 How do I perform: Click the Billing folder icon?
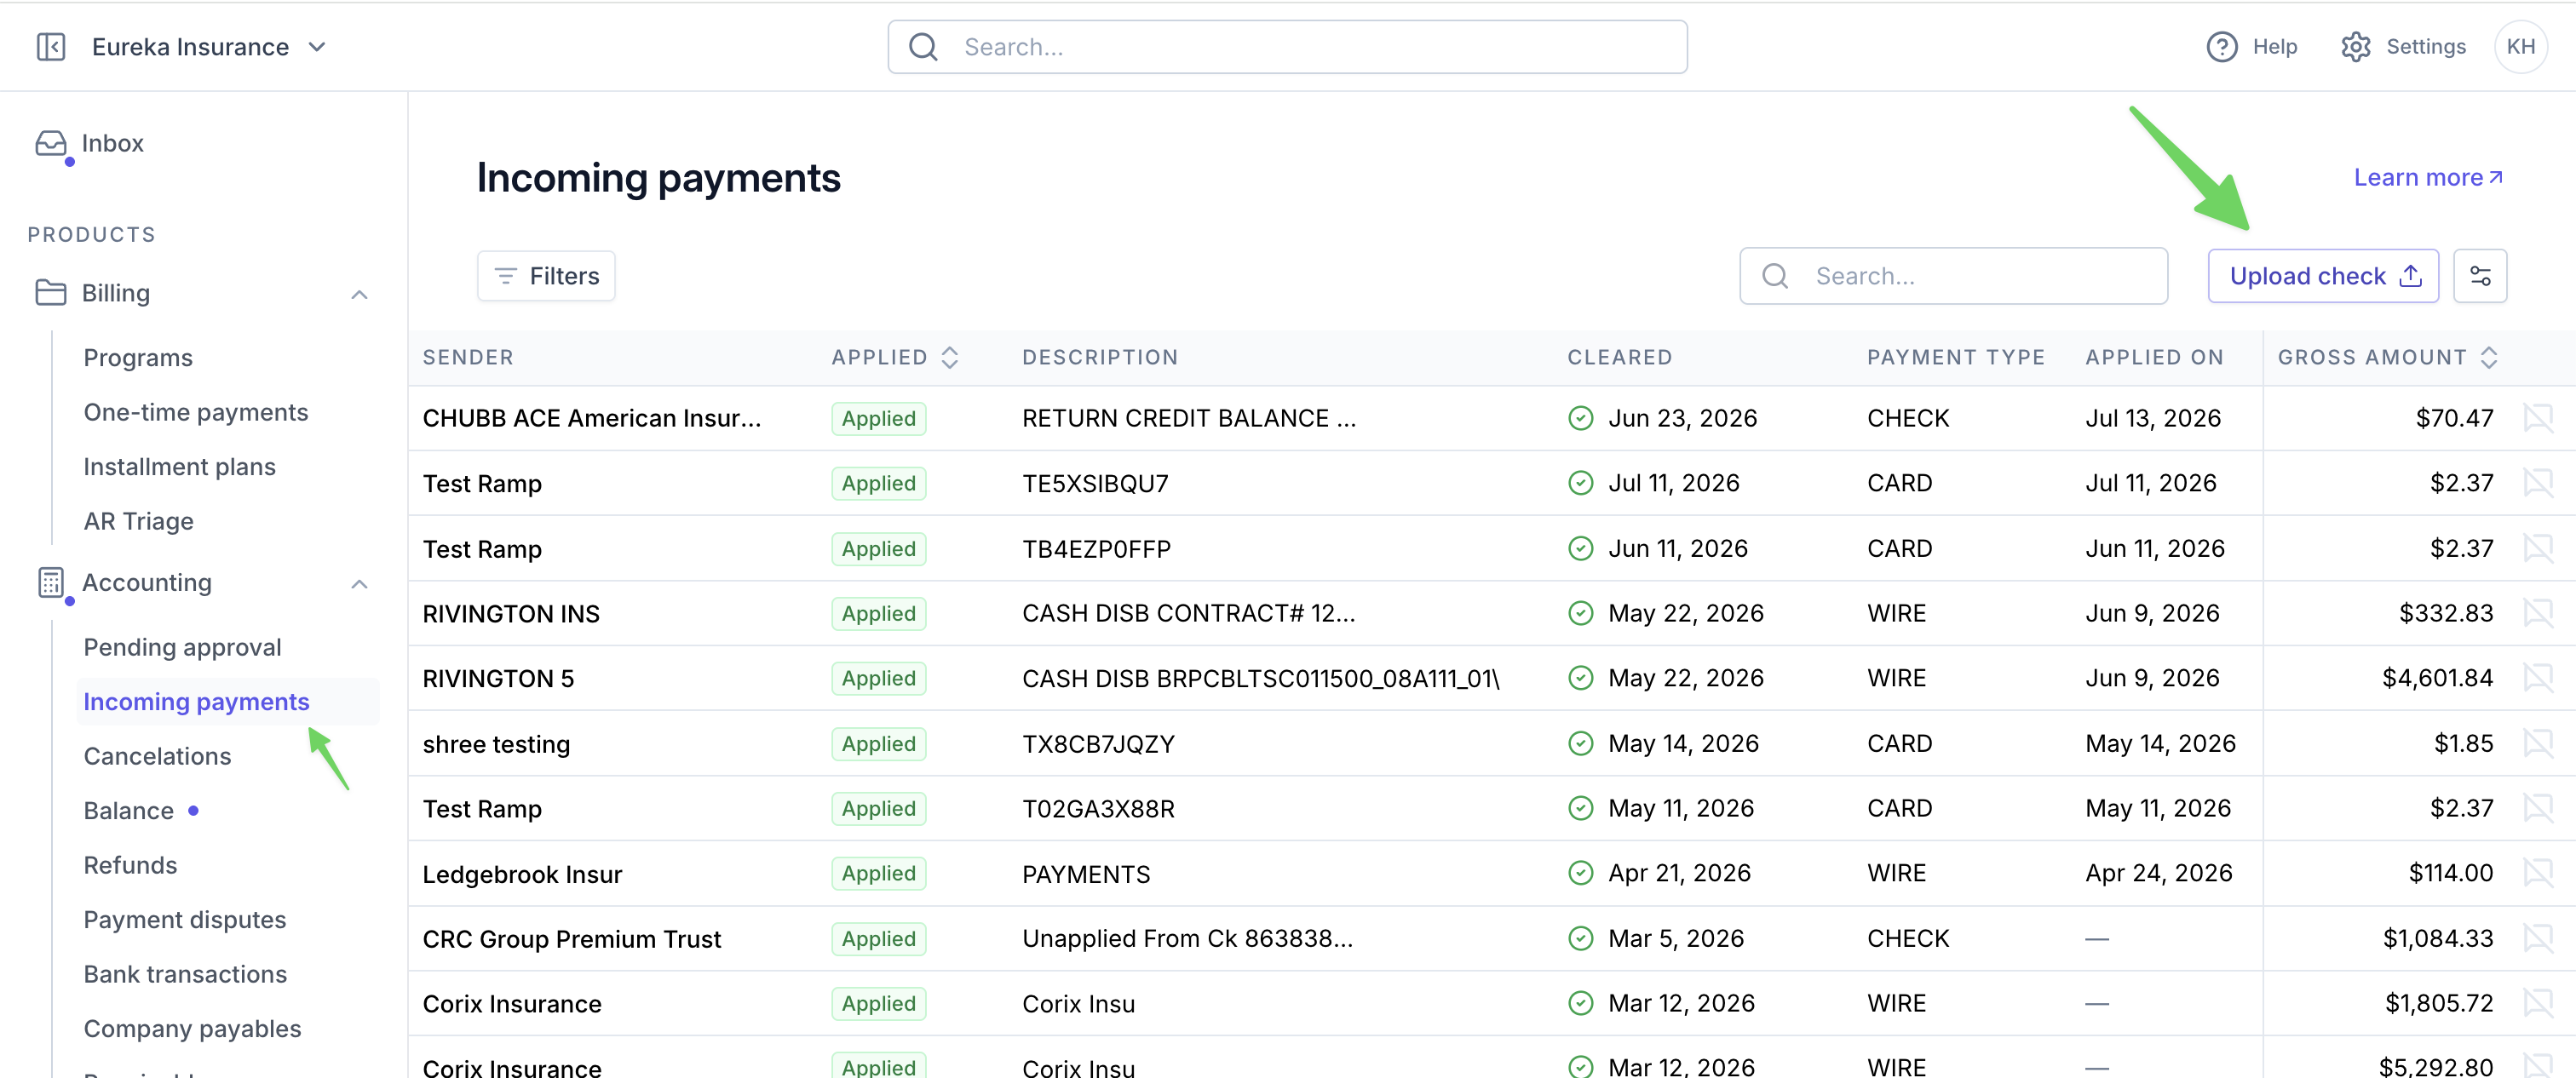[x=51, y=293]
